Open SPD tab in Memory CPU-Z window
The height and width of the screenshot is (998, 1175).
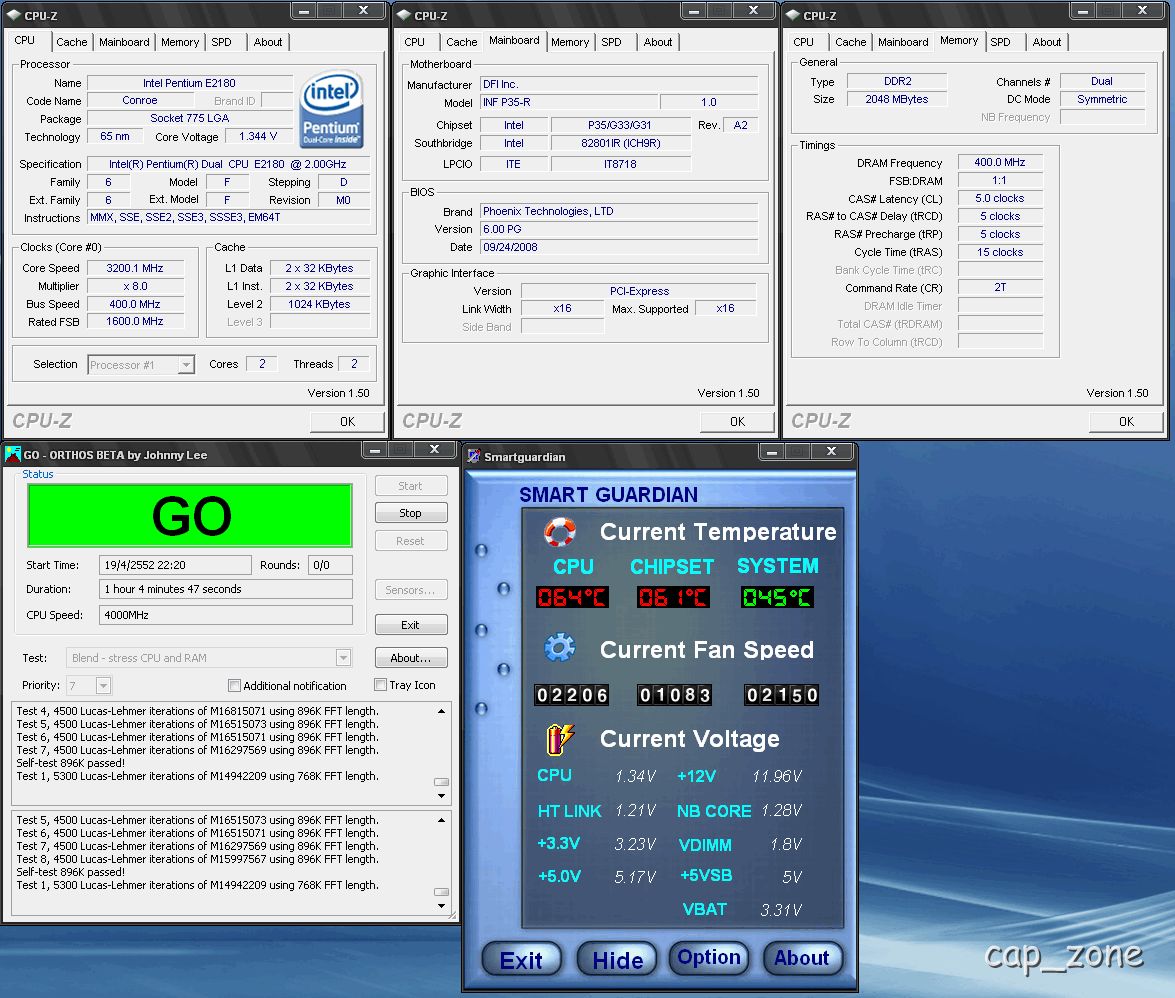(1000, 42)
